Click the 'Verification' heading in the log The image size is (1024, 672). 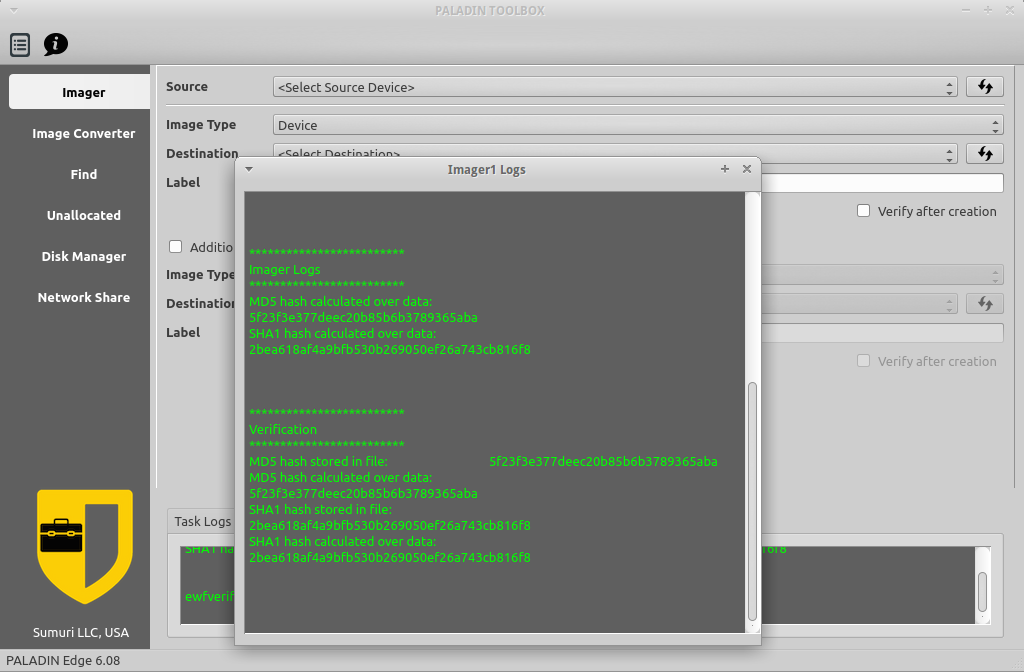click(283, 429)
